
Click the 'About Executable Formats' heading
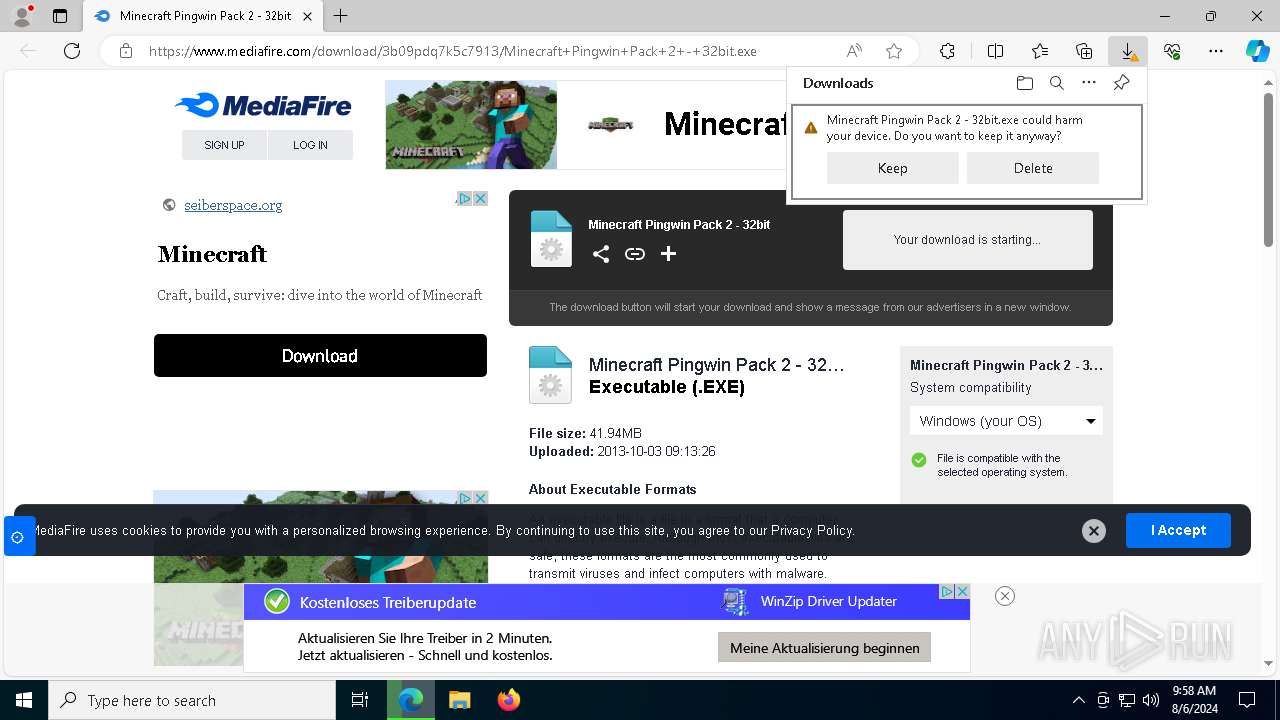(613, 489)
